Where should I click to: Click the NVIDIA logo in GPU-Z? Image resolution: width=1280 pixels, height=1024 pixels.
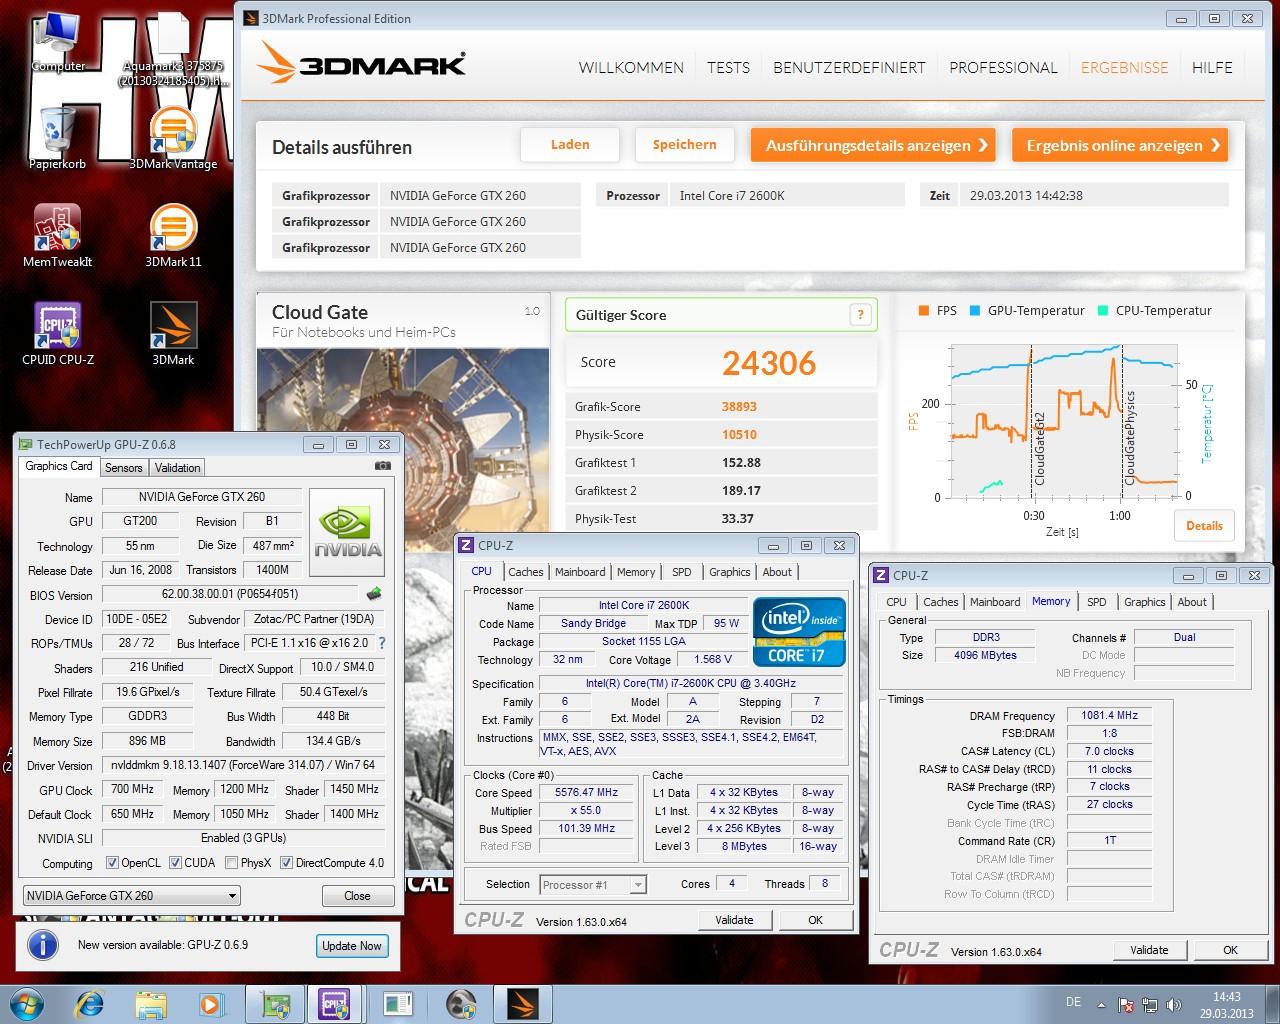coord(347,532)
